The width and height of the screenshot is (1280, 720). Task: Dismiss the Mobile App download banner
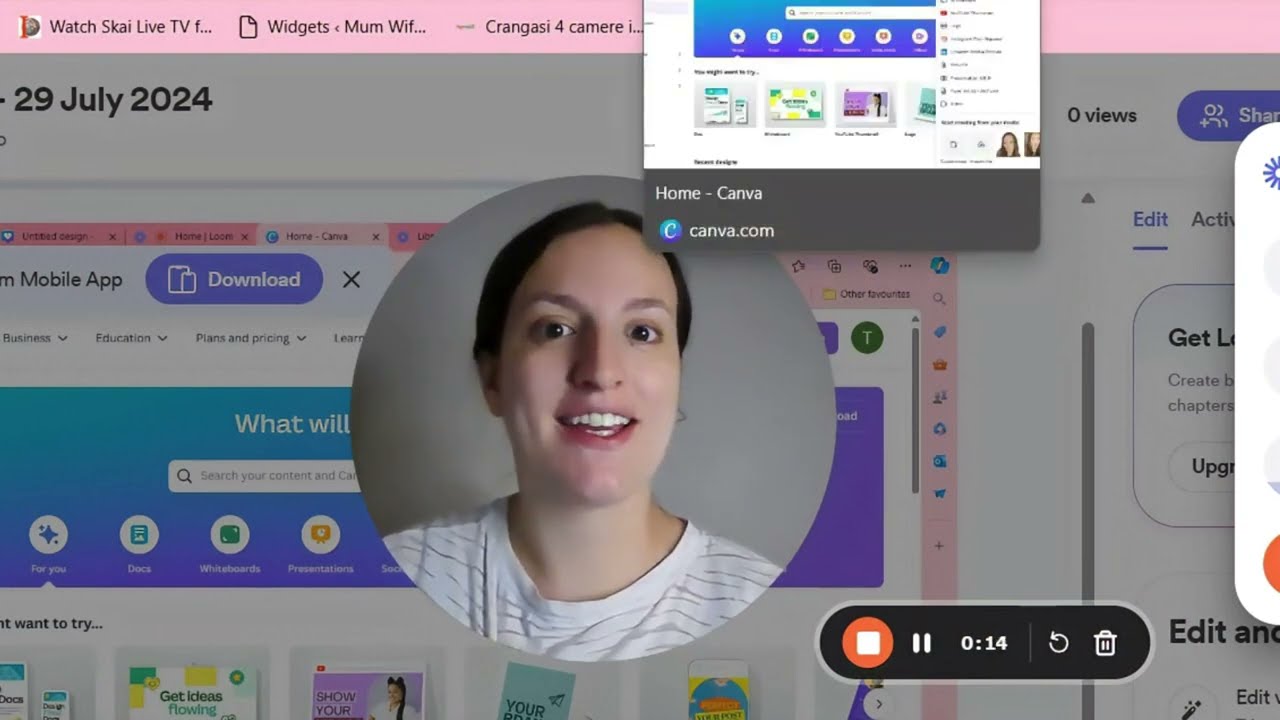[351, 280]
